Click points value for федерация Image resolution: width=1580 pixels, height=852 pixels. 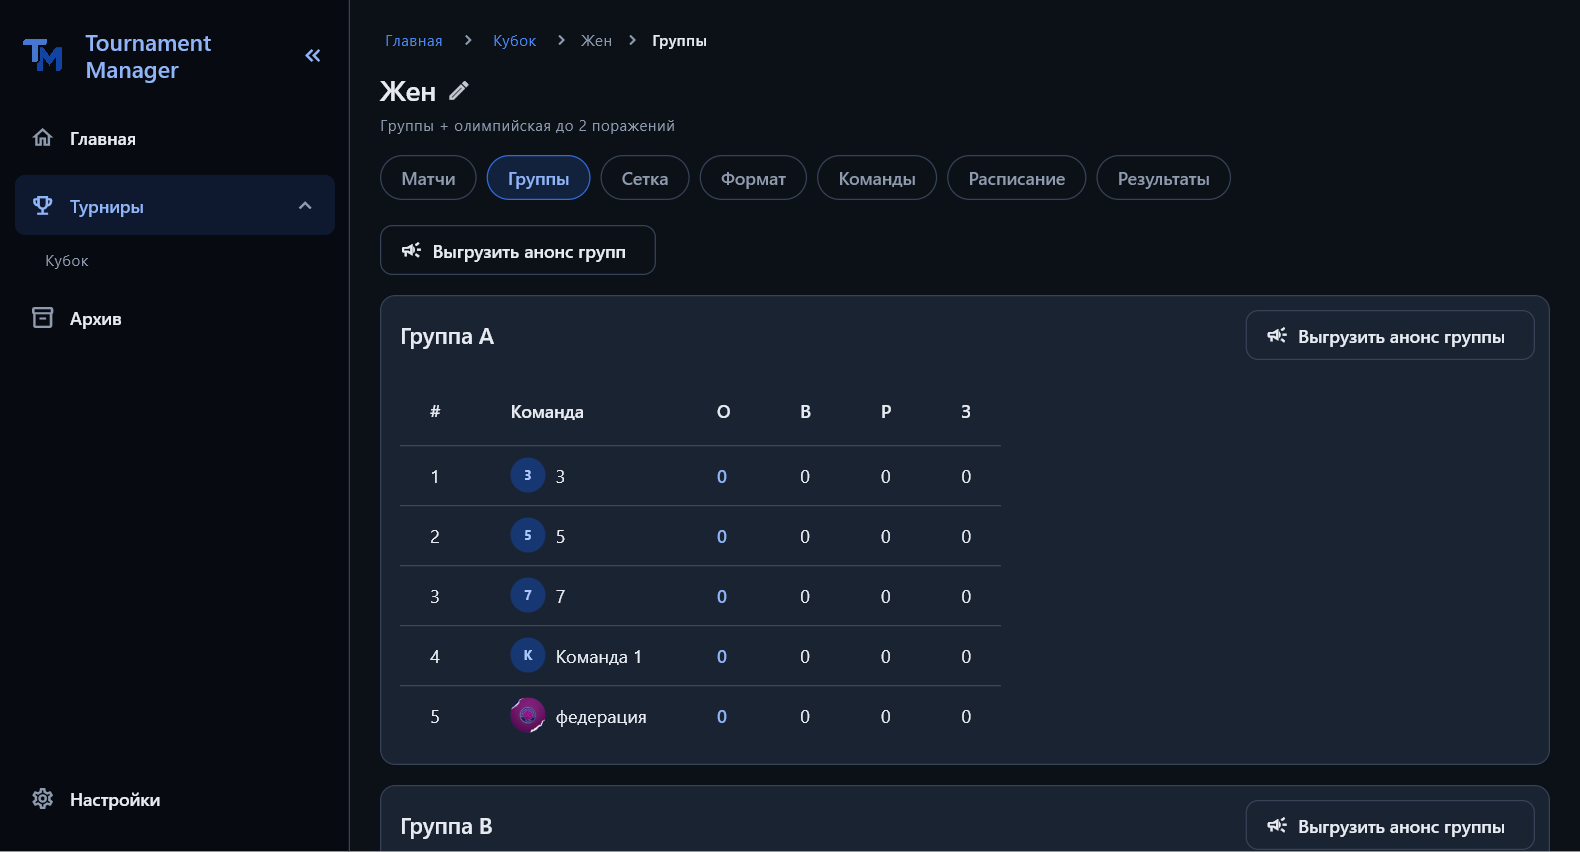(722, 717)
